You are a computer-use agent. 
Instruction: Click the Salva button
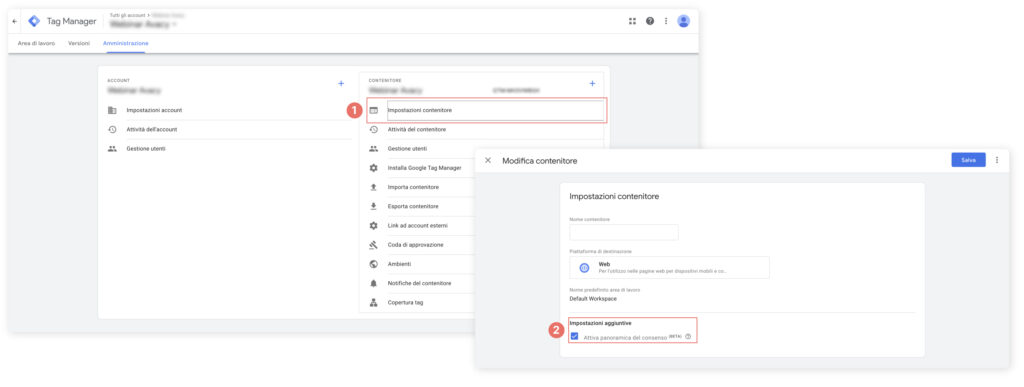point(968,160)
